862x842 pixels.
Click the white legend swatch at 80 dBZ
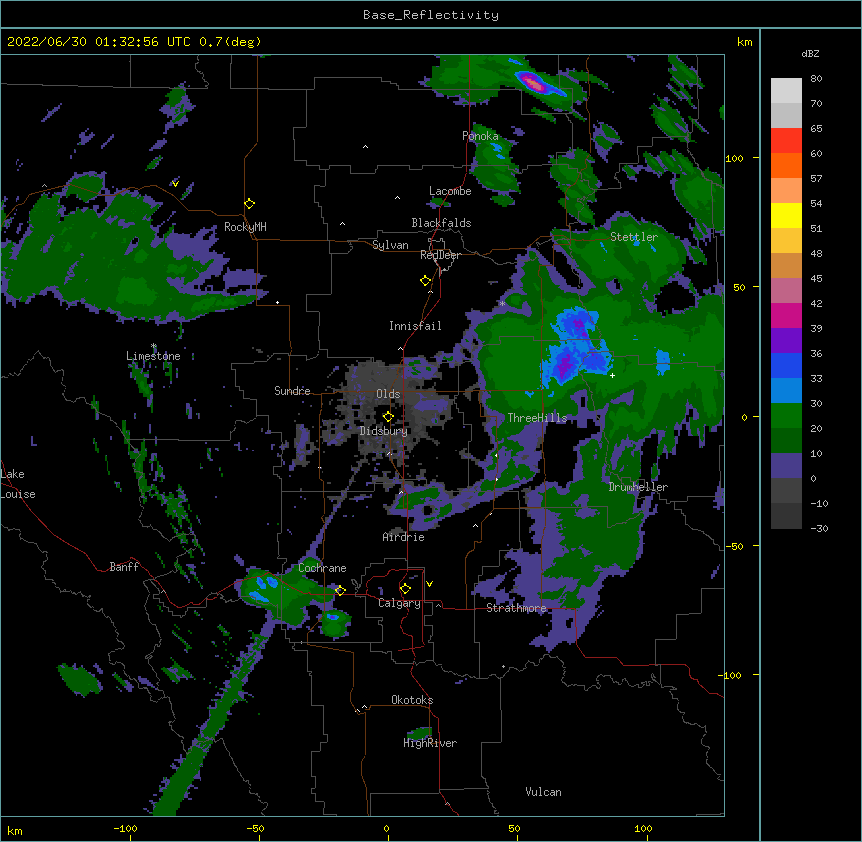pos(786,91)
